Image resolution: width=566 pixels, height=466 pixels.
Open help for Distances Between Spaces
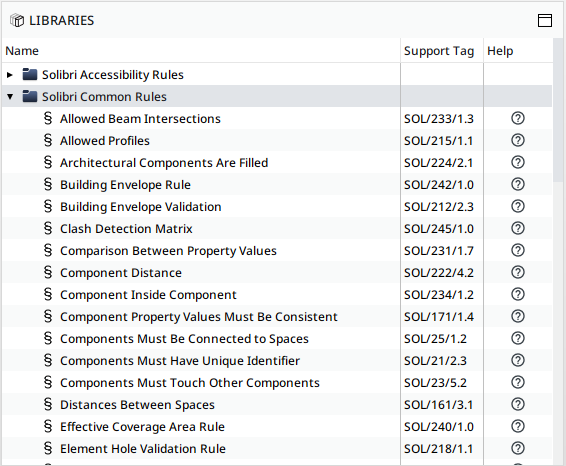click(518, 405)
